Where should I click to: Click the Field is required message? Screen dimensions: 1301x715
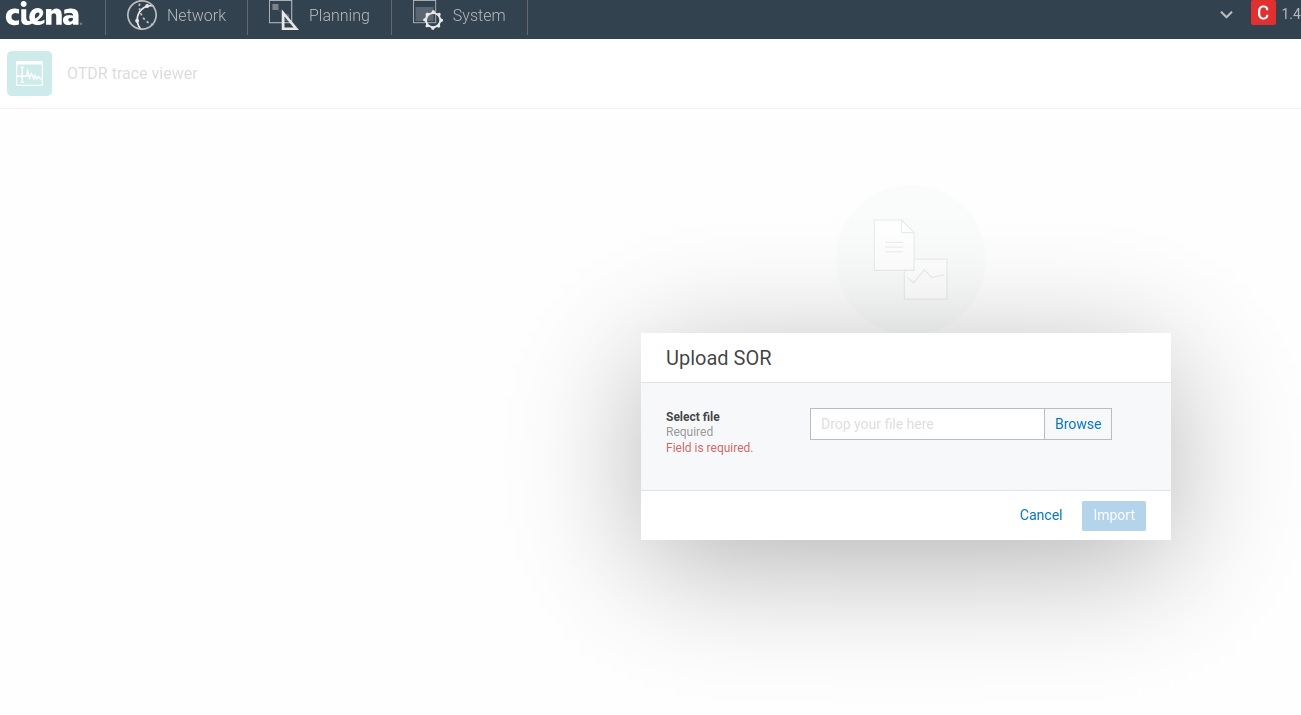point(709,447)
